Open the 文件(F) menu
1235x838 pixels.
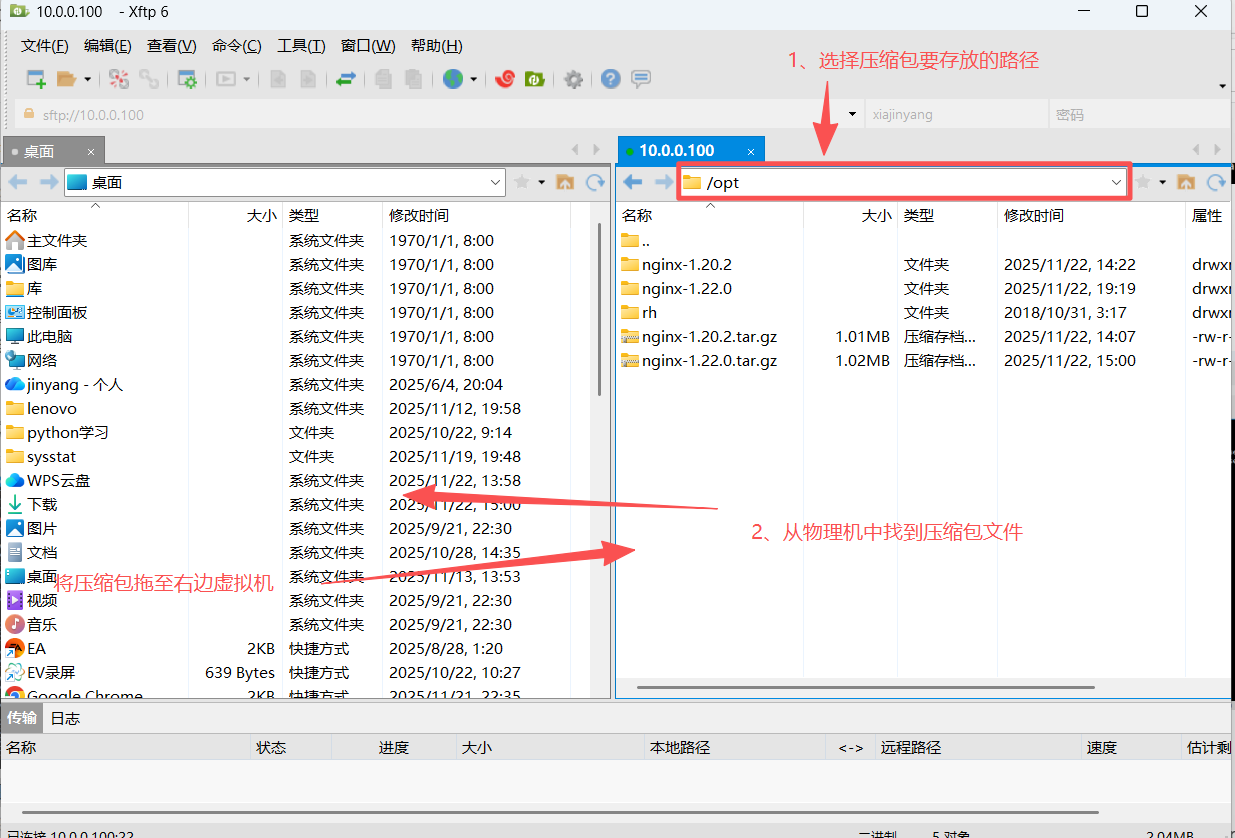pyautogui.click(x=45, y=46)
